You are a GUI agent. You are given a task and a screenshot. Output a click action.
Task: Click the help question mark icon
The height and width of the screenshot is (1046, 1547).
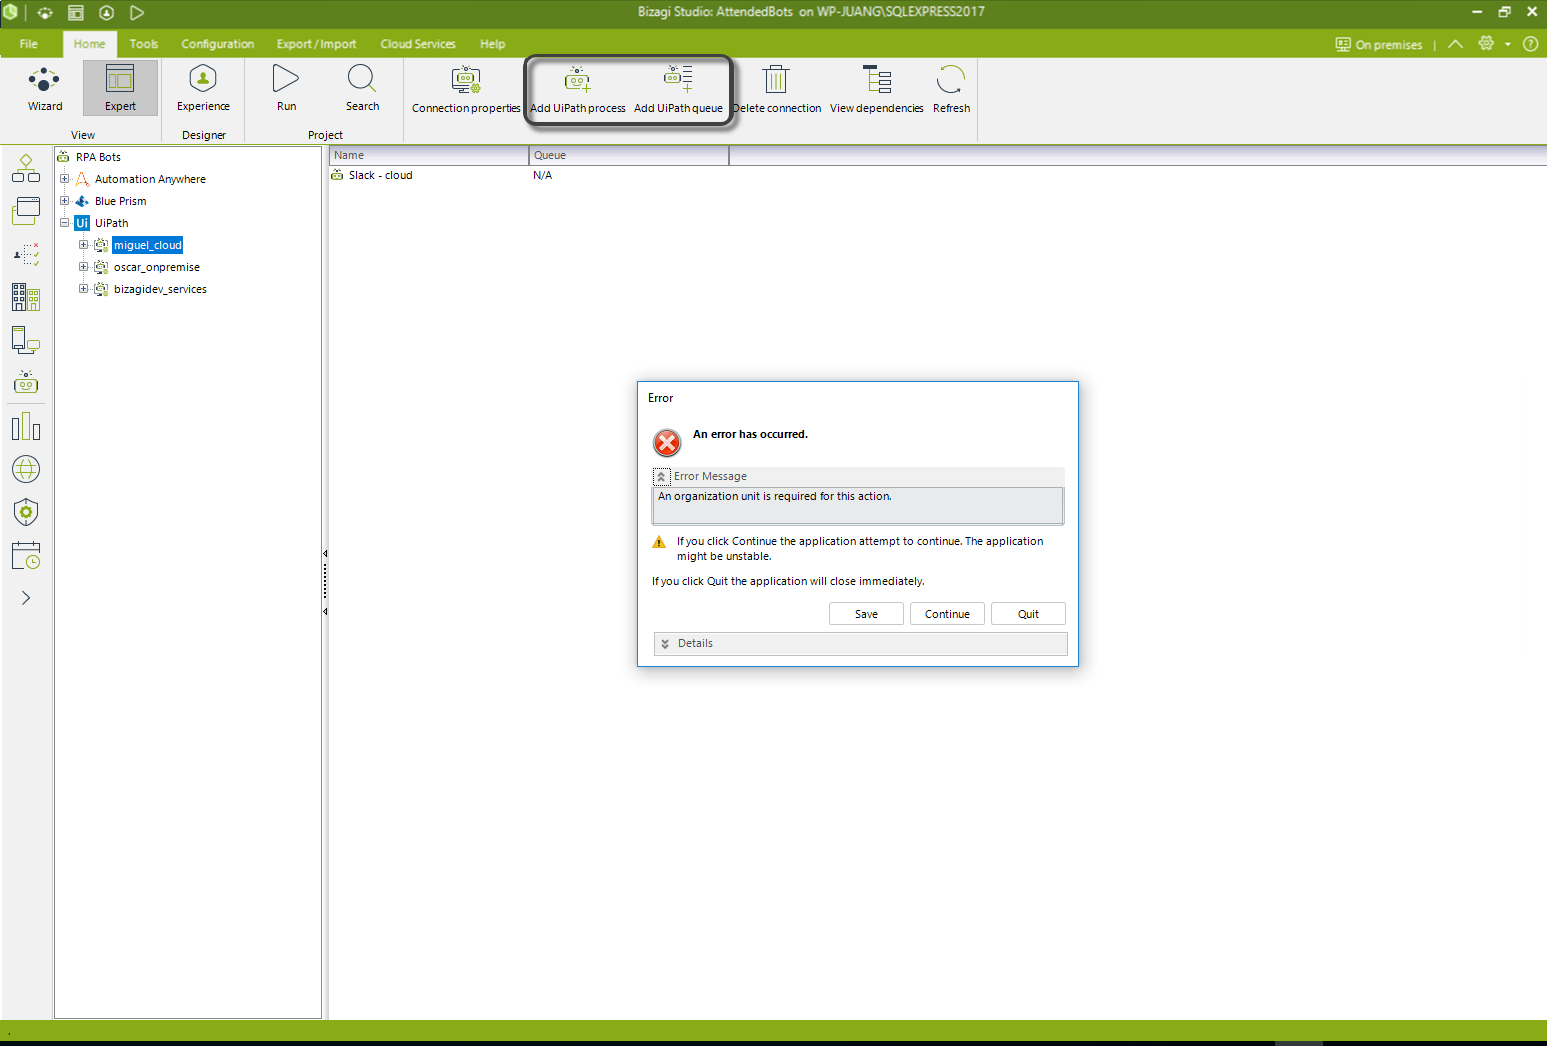[1530, 44]
